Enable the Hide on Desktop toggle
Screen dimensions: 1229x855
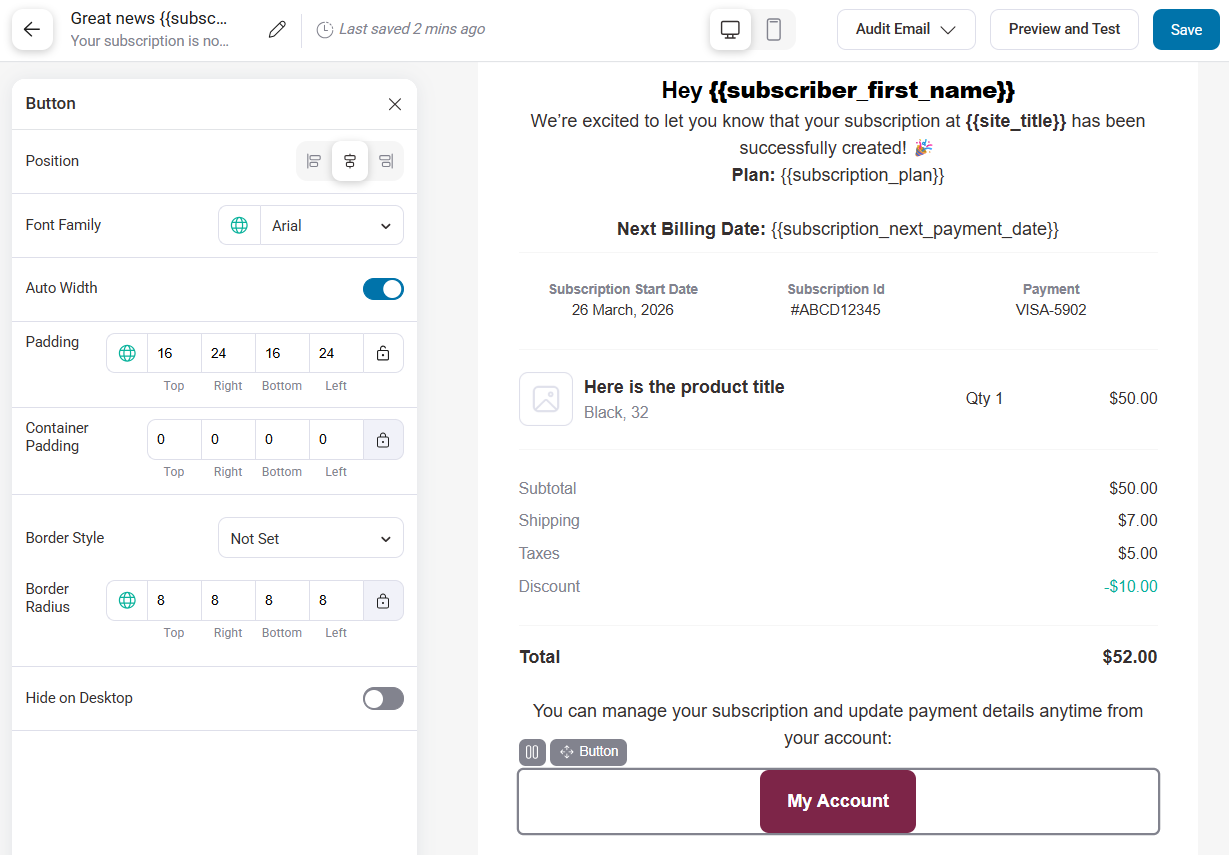[x=383, y=698]
